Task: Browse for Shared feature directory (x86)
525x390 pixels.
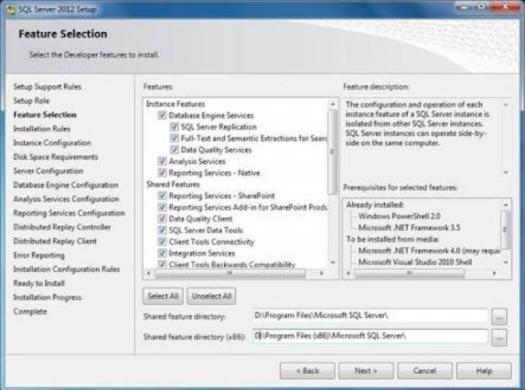Action: tap(499, 337)
